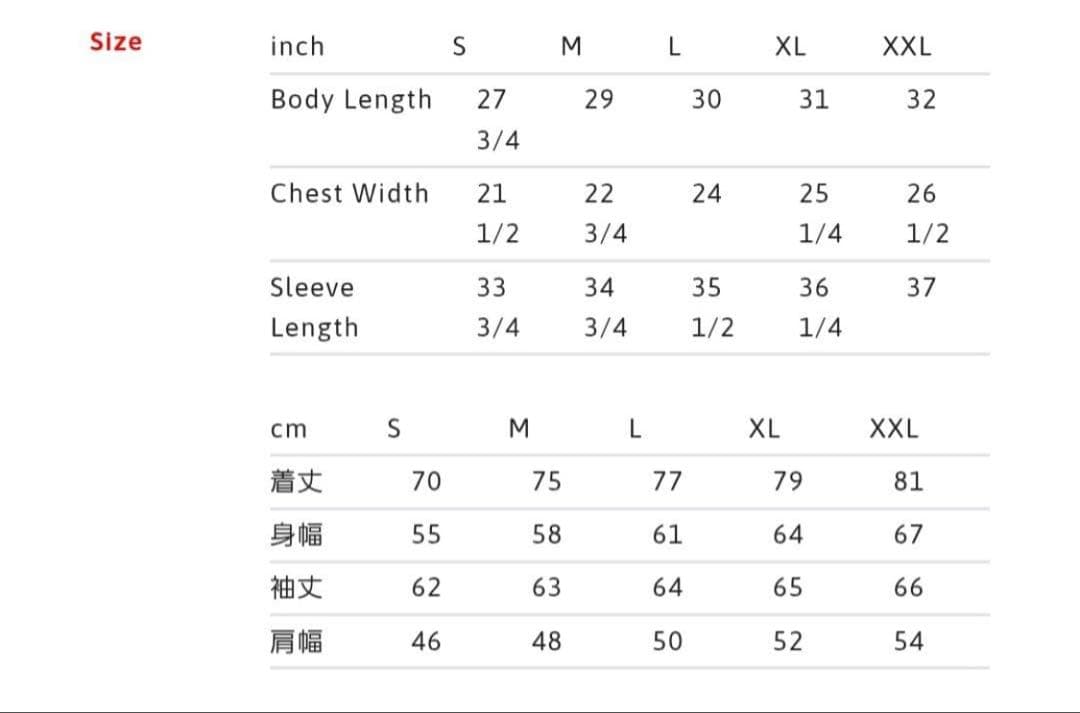Select the 肩幅 row label

(x=296, y=641)
